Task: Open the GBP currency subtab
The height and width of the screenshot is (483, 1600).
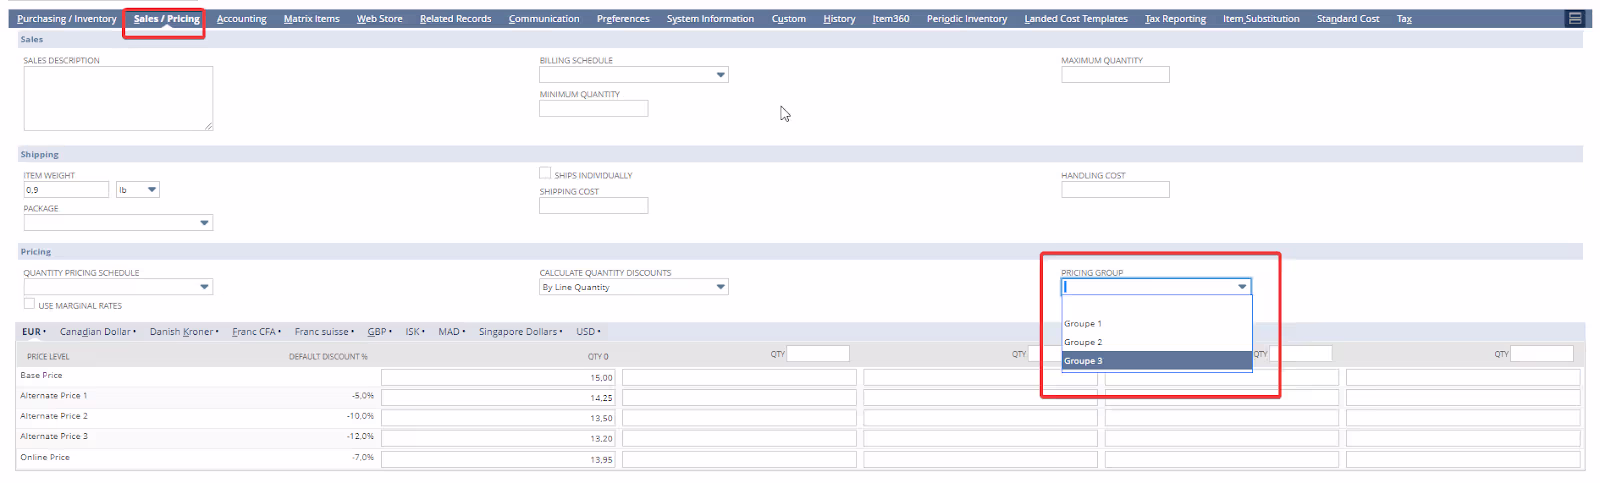Action: 377,332
